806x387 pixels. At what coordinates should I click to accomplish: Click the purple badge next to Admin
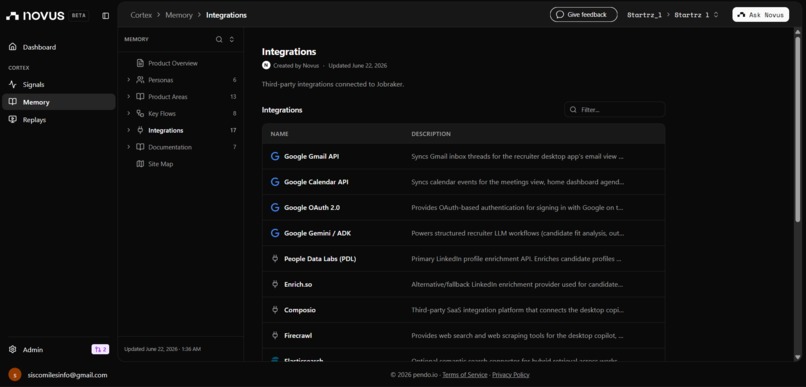pos(100,349)
